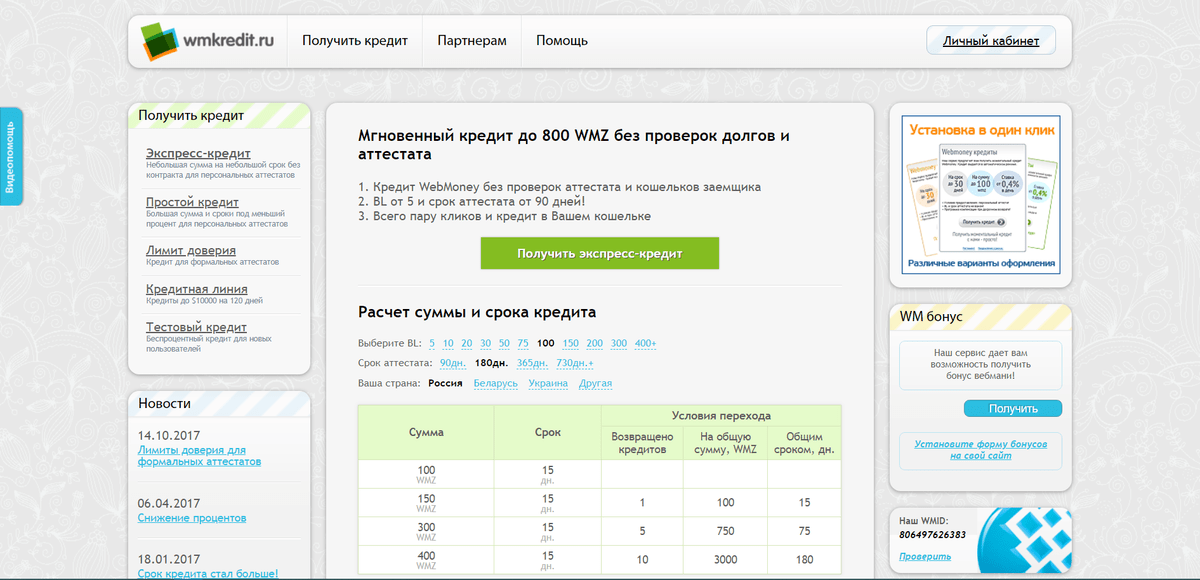The image size is (1200, 580).
Task: Open Экспресс-кредит sidebar link
Action: 198,153
